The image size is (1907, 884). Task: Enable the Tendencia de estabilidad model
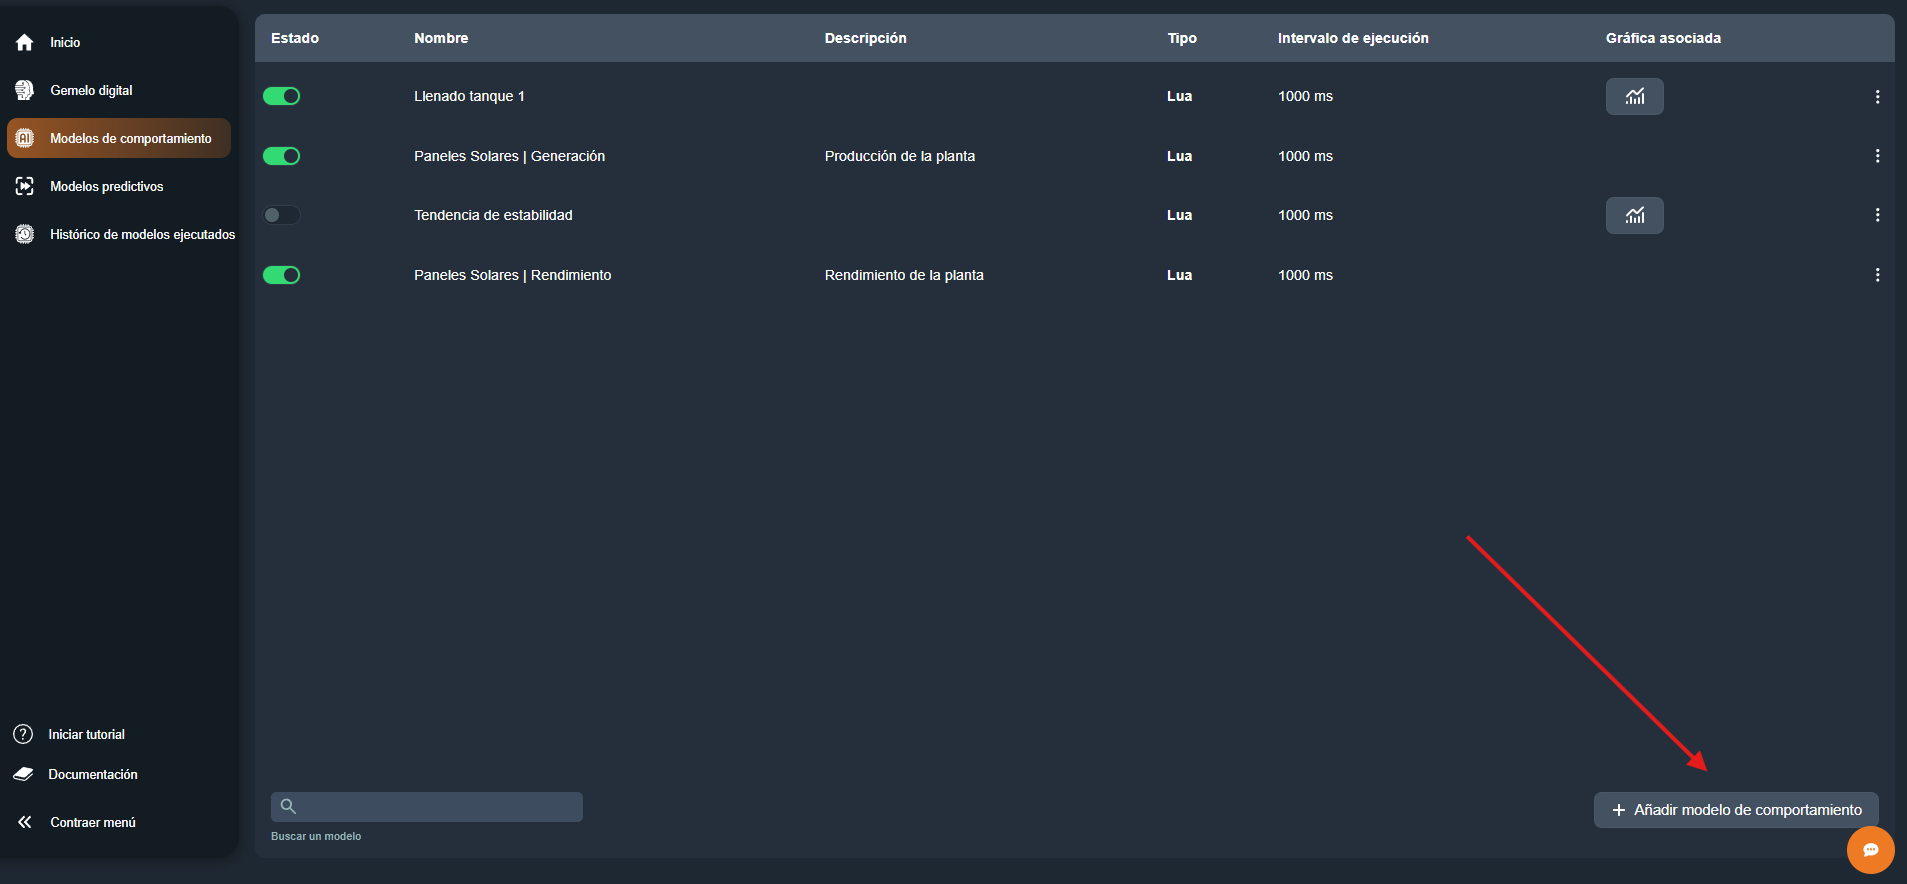[281, 216]
